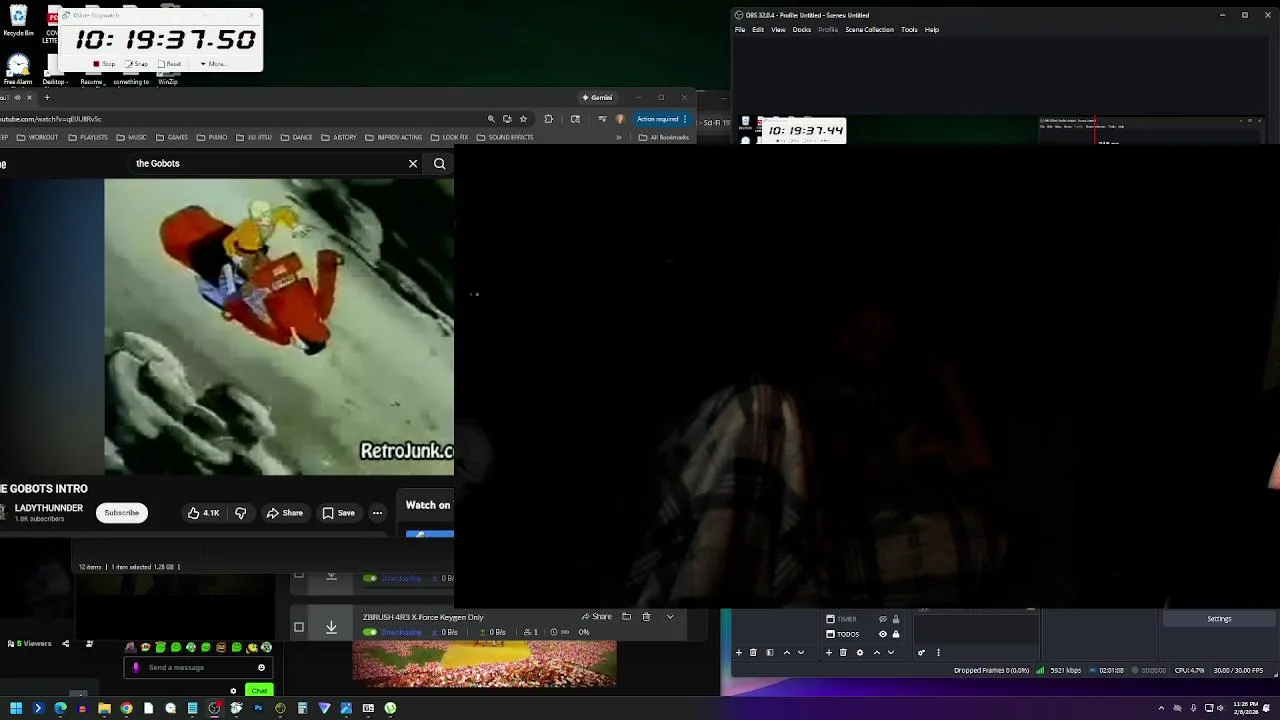This screenshot has height=720, width=1280.
Task: Open the MUSIC bookmarks folder
Action: [132, 137]
